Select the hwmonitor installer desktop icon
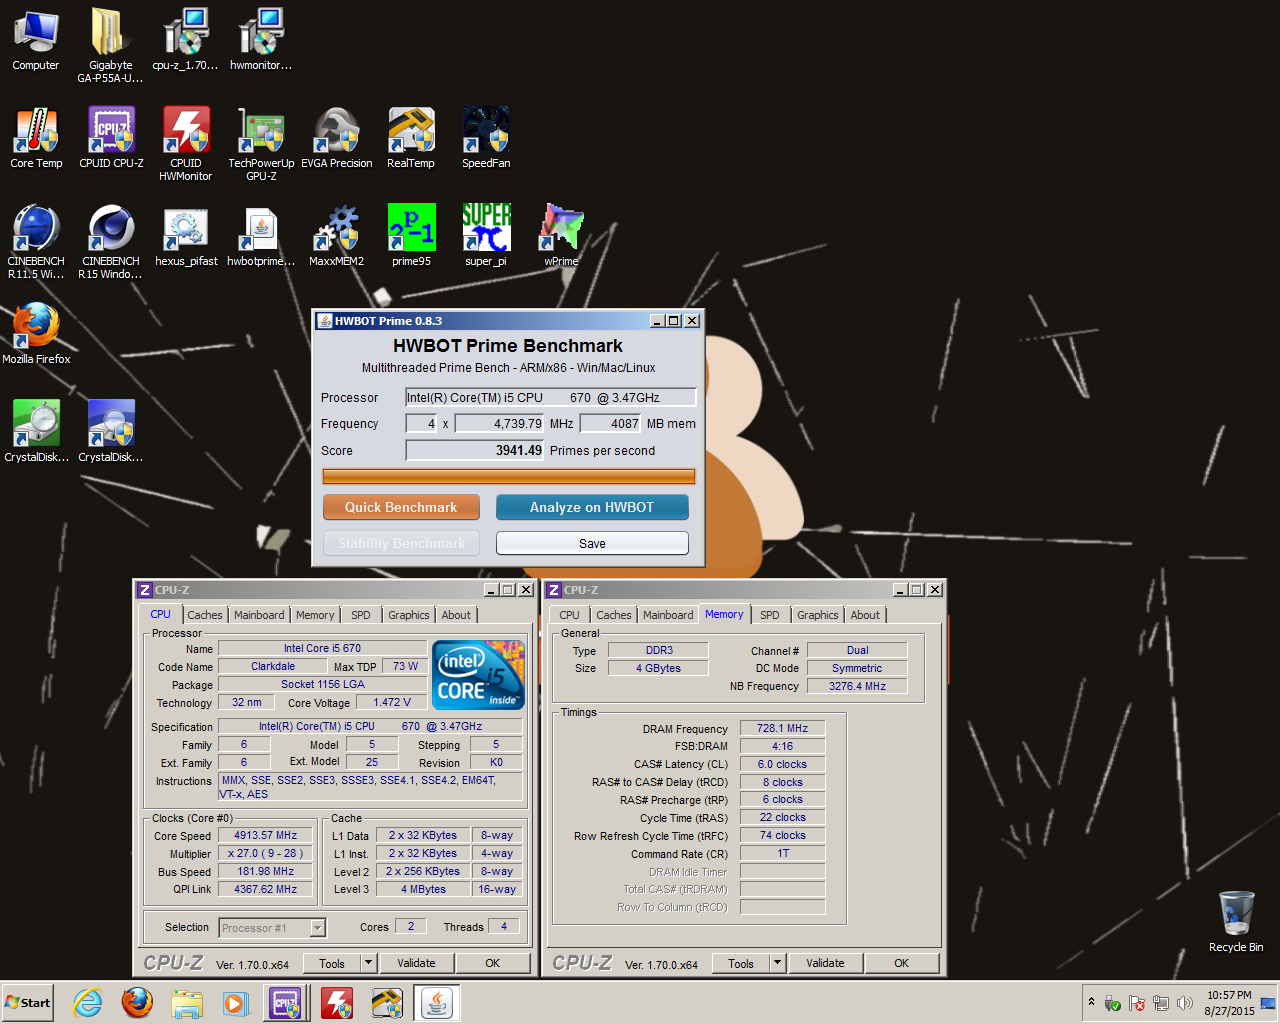Screen dimensions: 1280x1024 coord(261,40)
